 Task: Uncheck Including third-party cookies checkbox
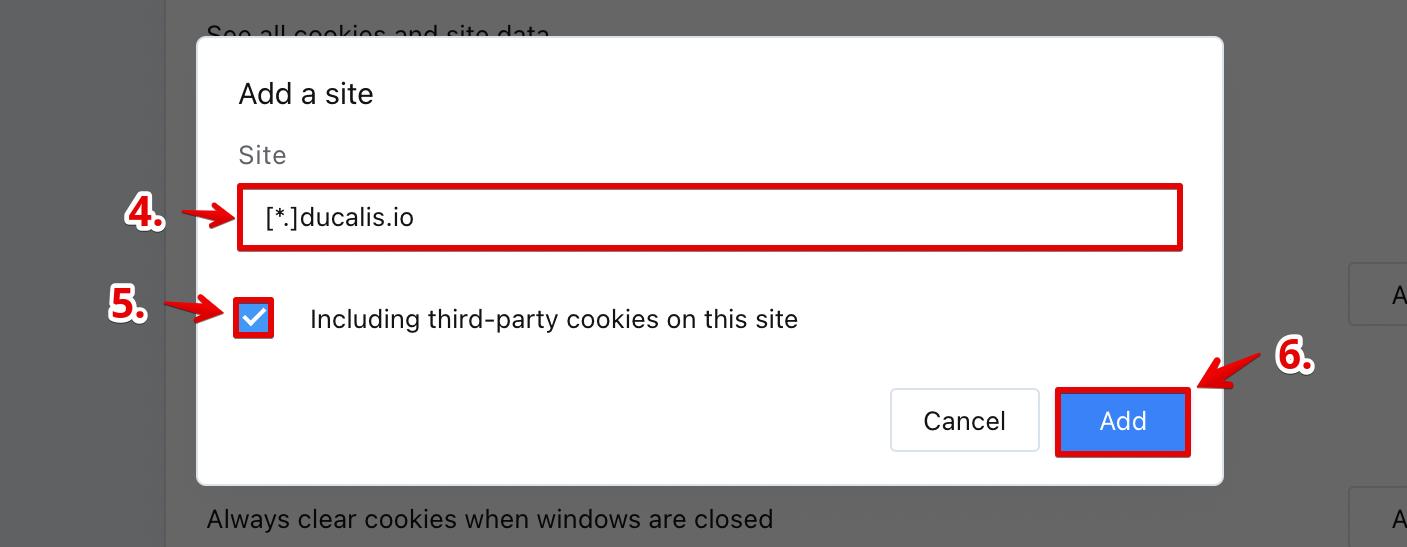coord(254,319)
